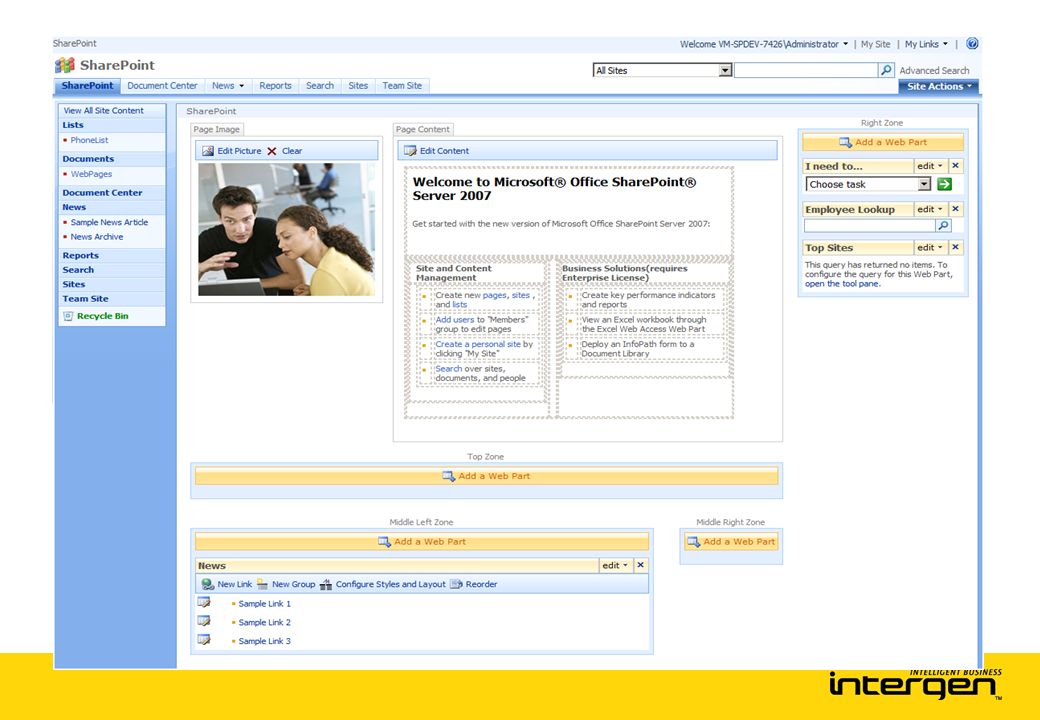Screen dimensions: 1040x720
Task: Click the edit icon beside Sample Link 1
Action: 204,603
